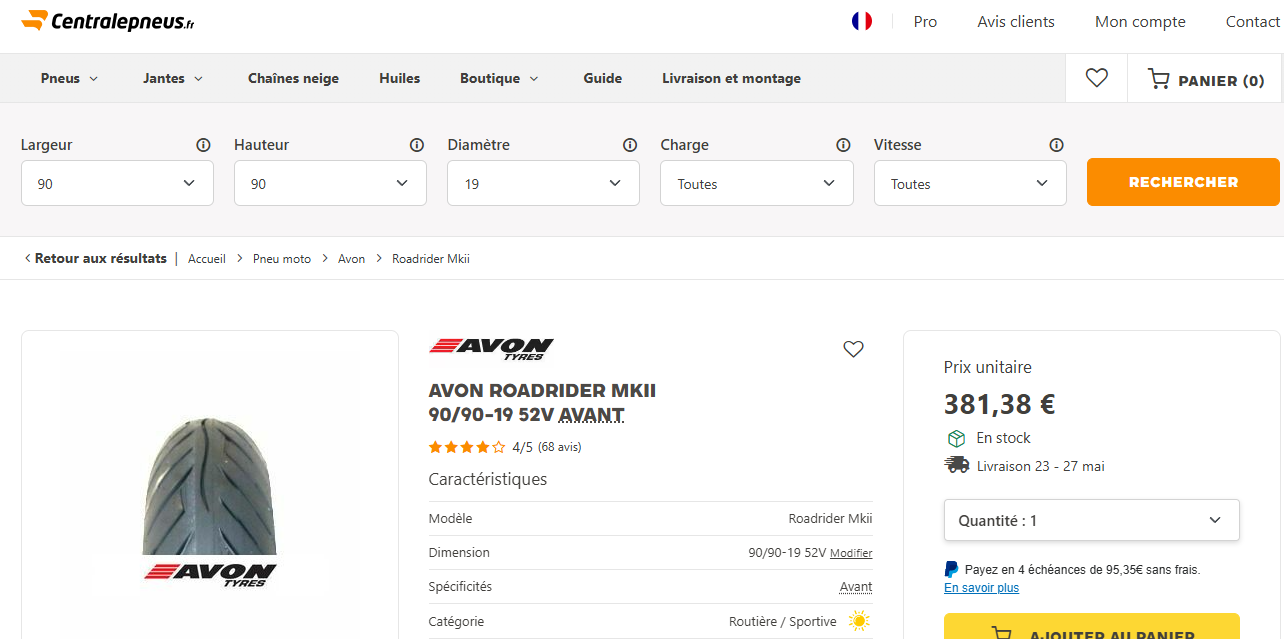Viewport: 1284px width, 639px height.
Task: Open Mon compte link
Action: click(x=1140, y=21)
